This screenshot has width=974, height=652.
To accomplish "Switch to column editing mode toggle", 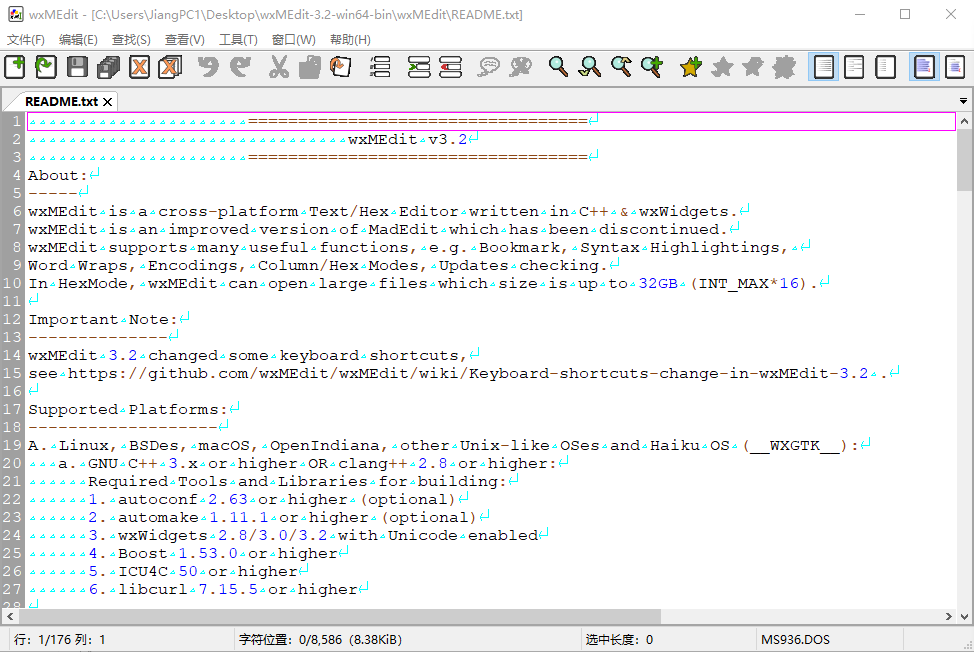I will (x=955, y=66).
